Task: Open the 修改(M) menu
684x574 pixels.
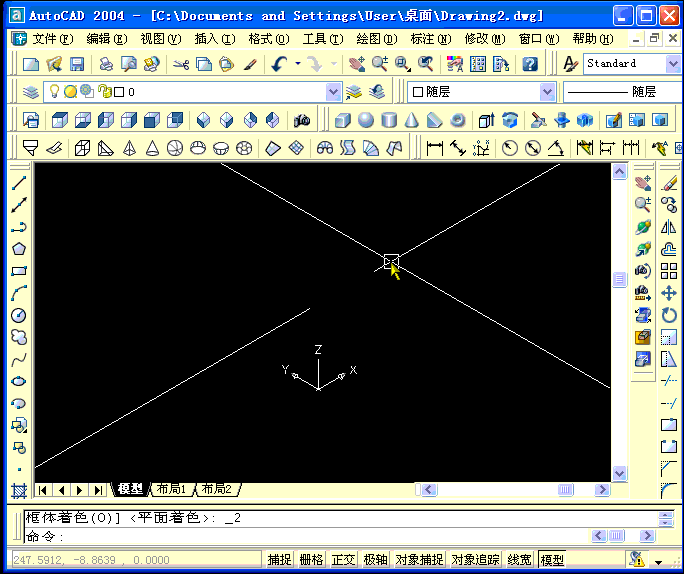Action: pyautogui.click(x=485, y=39)
